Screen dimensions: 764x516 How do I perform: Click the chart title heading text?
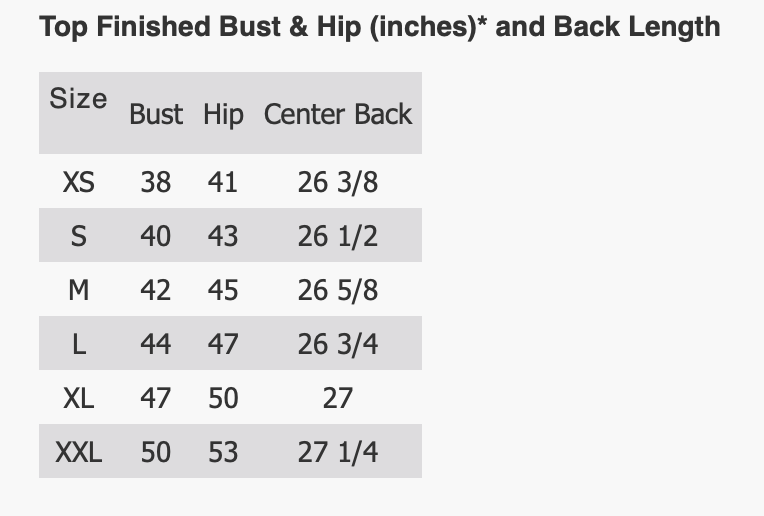click(379, 26)
